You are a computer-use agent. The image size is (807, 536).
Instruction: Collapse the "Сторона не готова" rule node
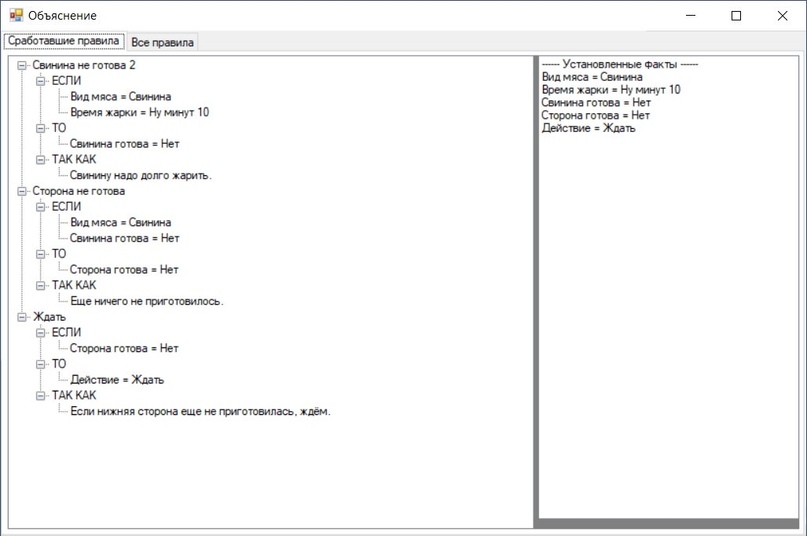(22, 191)
